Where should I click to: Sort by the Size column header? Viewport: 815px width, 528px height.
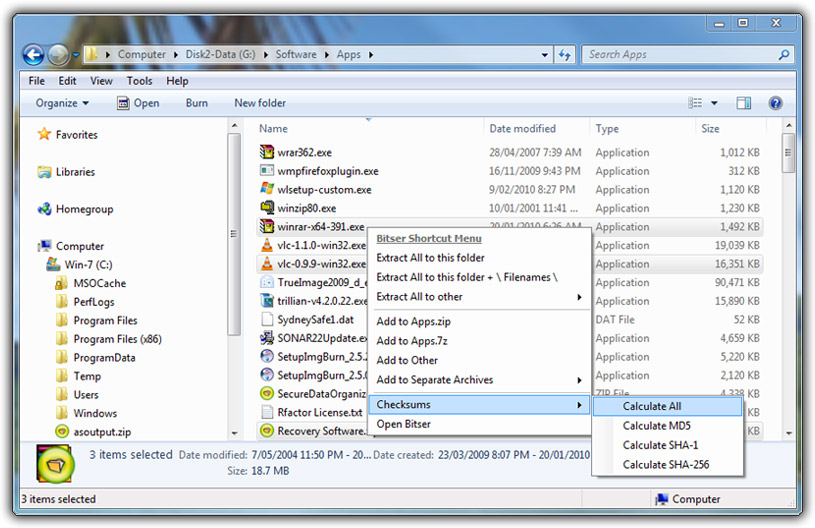click(710, 128)
